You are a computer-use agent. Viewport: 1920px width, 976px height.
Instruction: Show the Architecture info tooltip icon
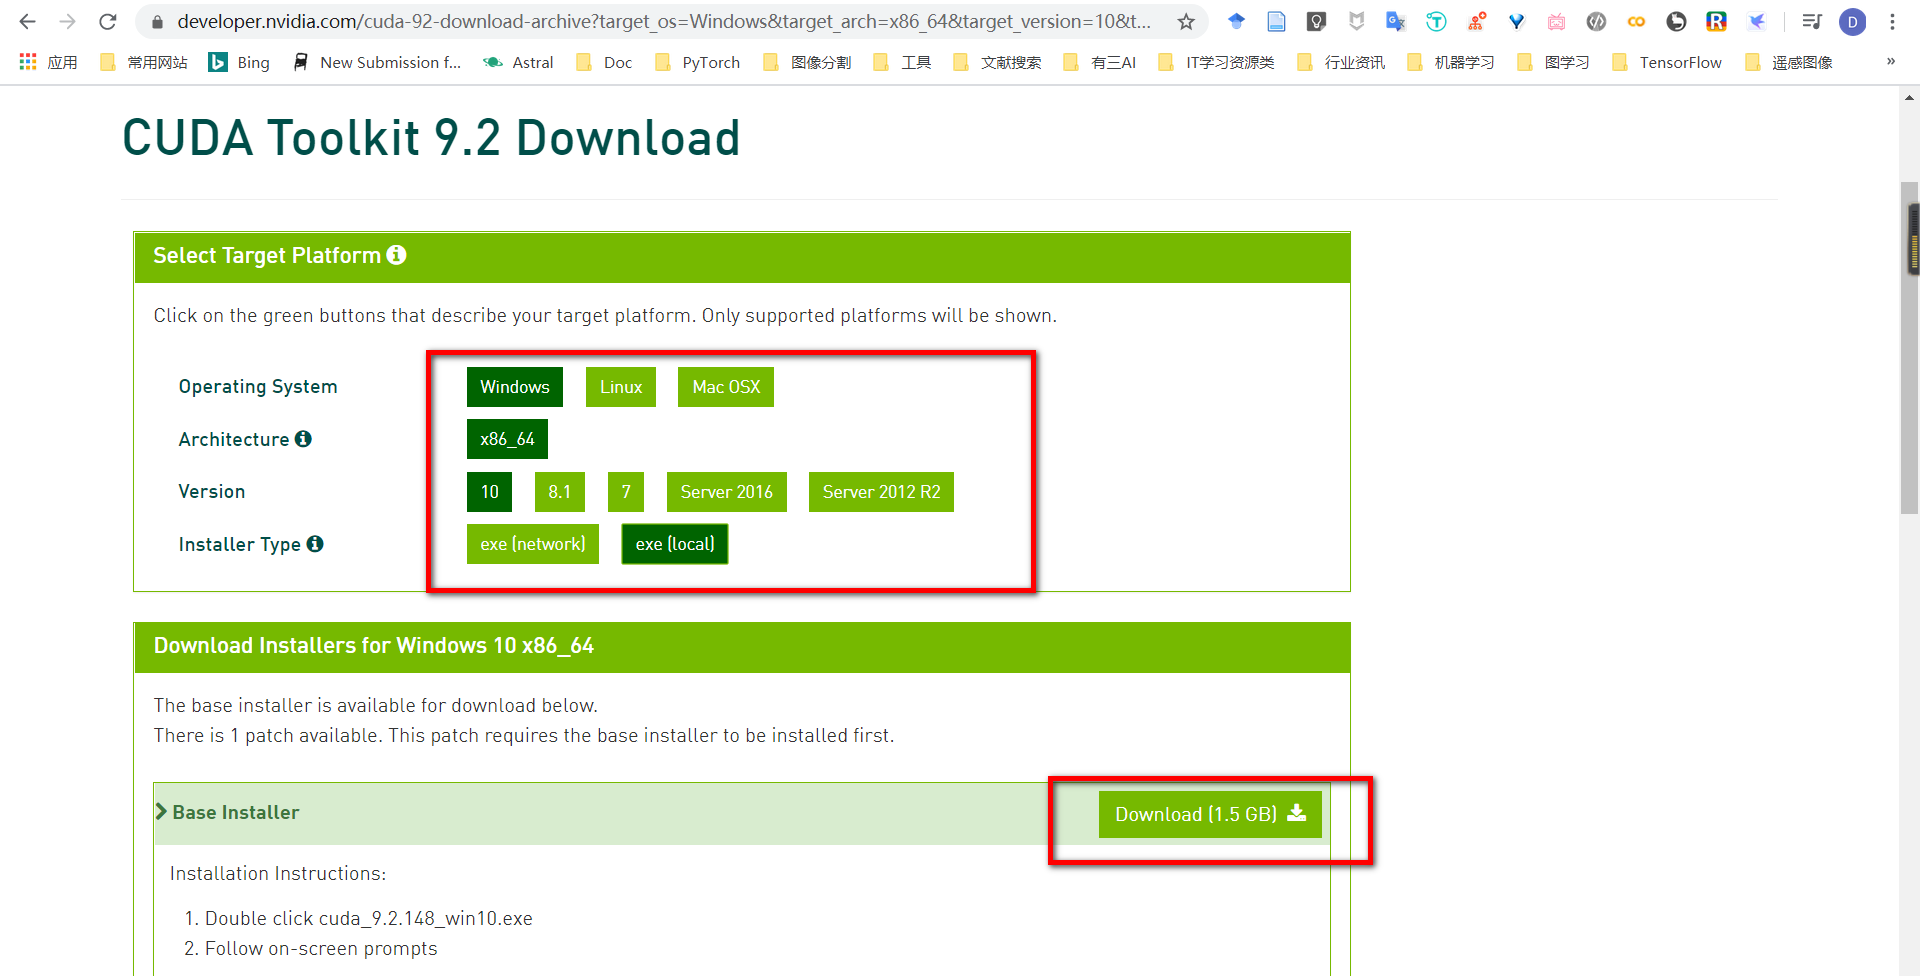(303, 438)
